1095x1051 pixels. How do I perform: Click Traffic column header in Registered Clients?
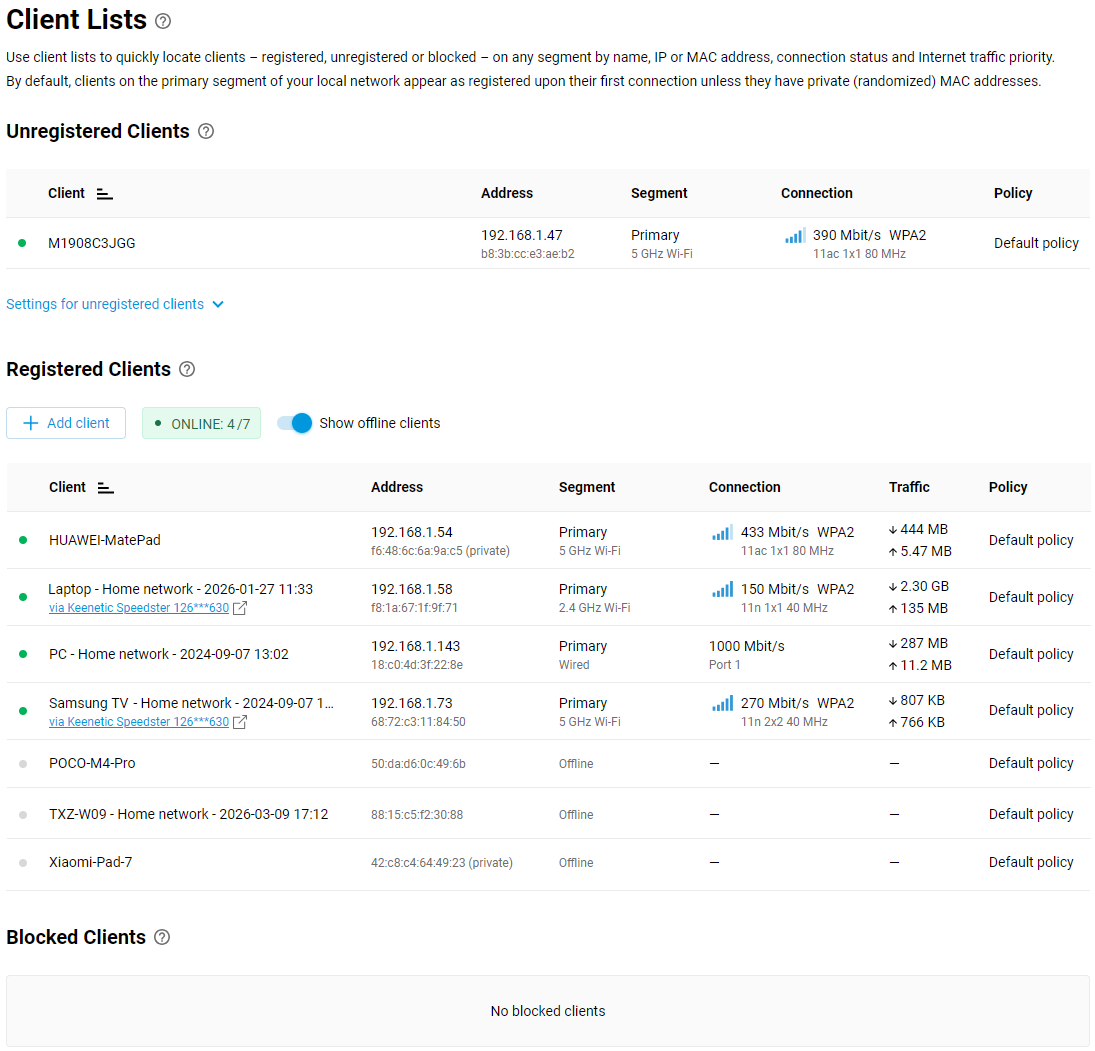(909, 487)
